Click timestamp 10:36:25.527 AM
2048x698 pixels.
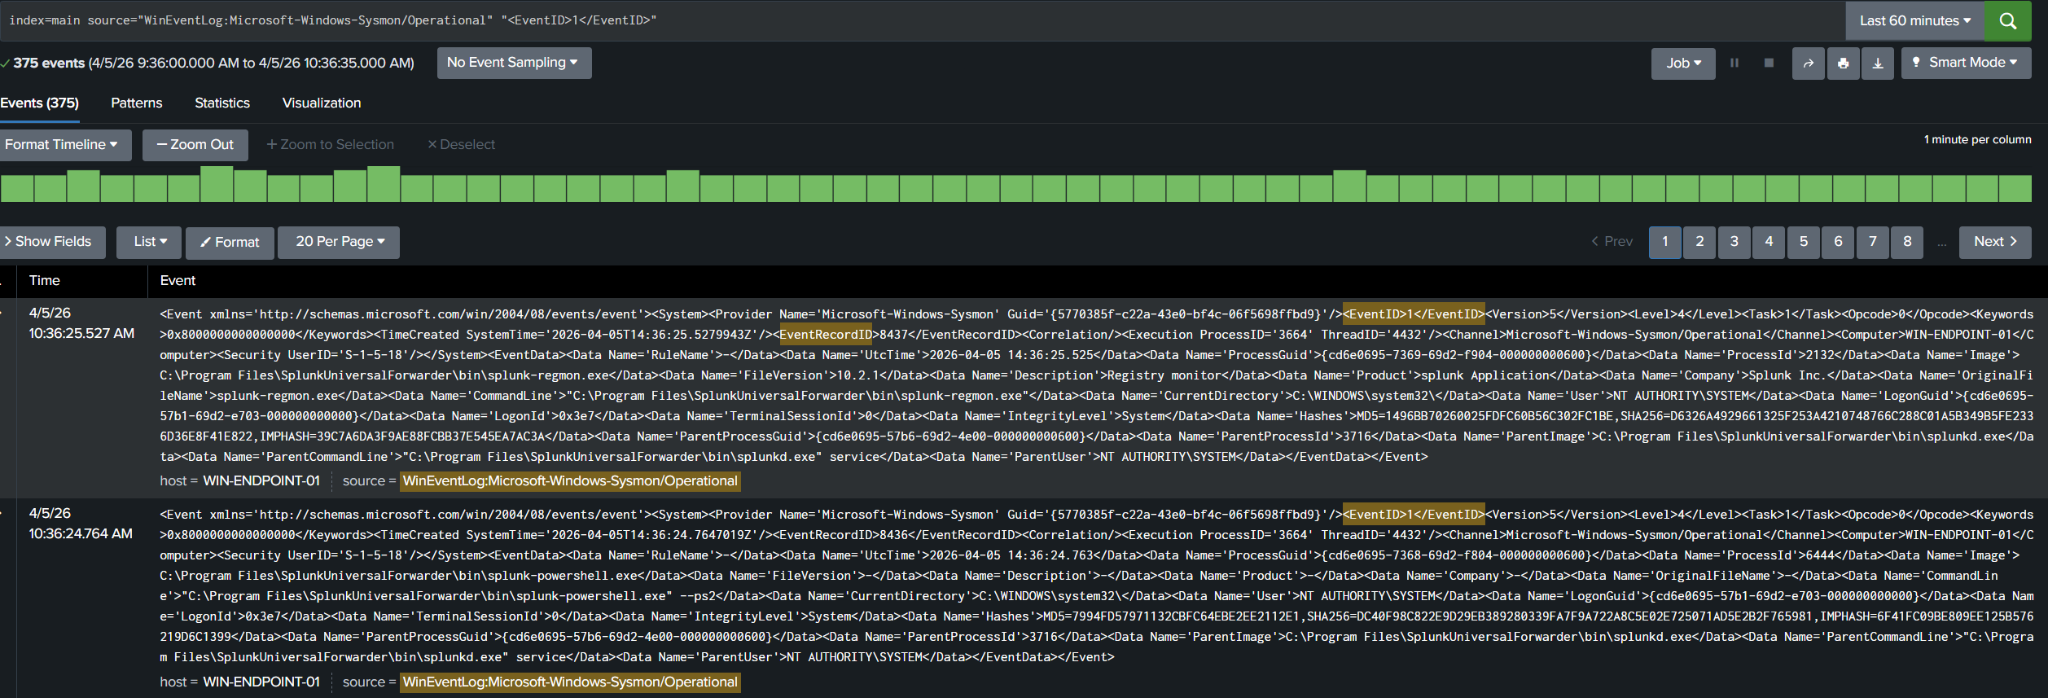click(x=82, y=333)
